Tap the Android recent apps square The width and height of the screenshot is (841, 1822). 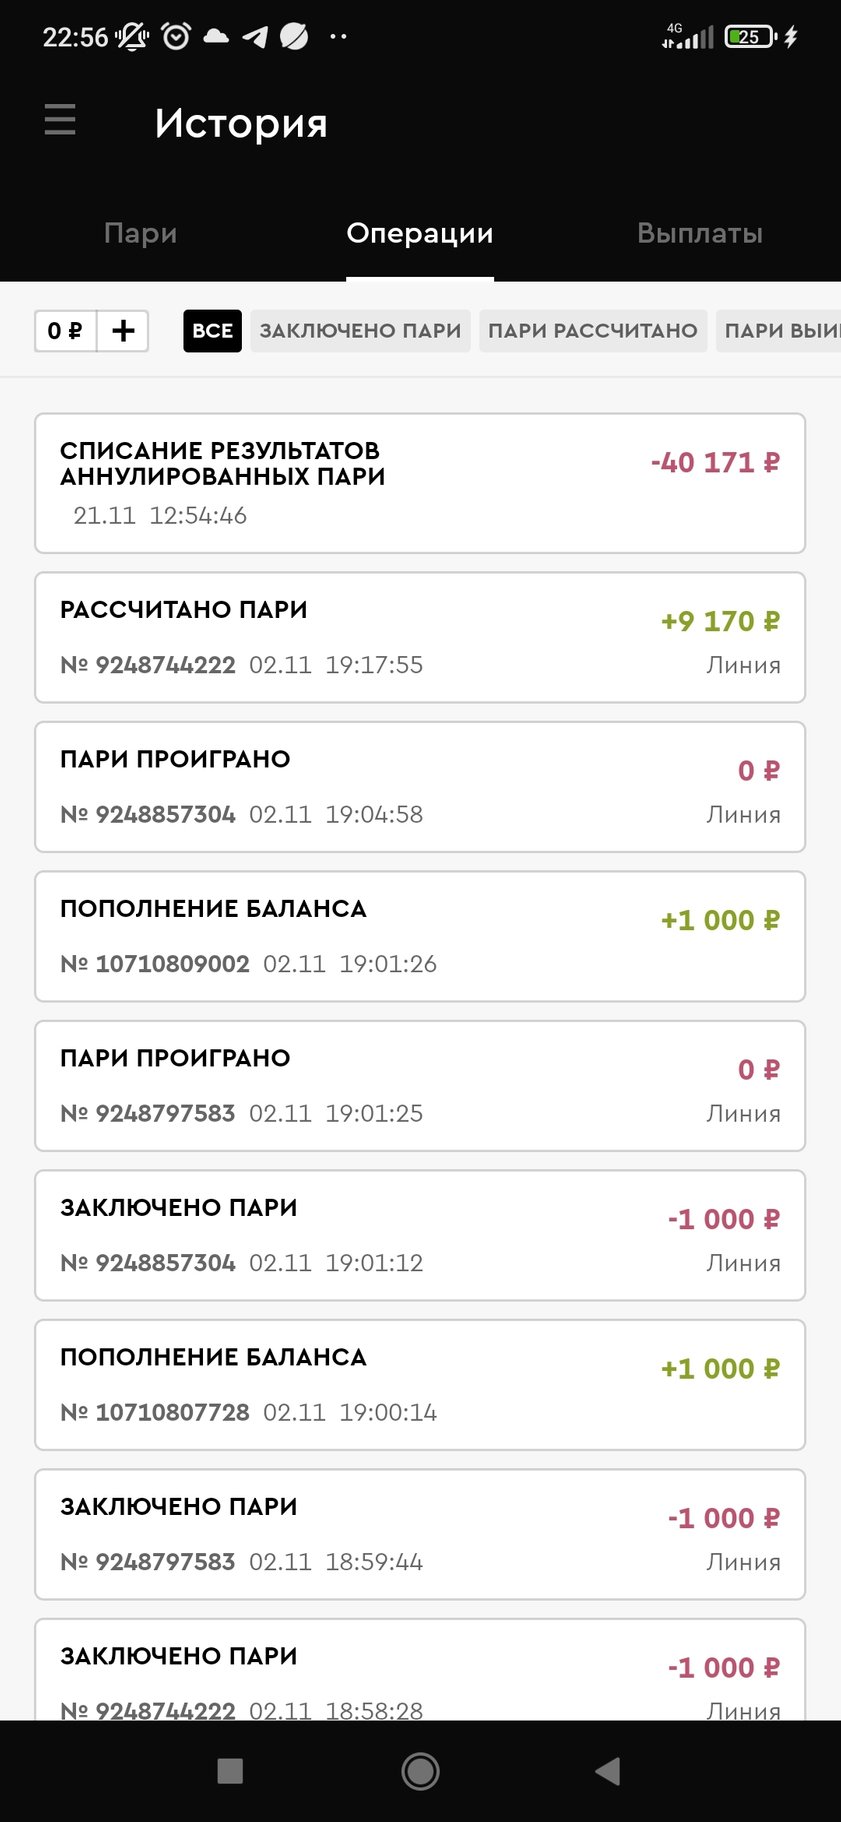tap(230, 1771)
